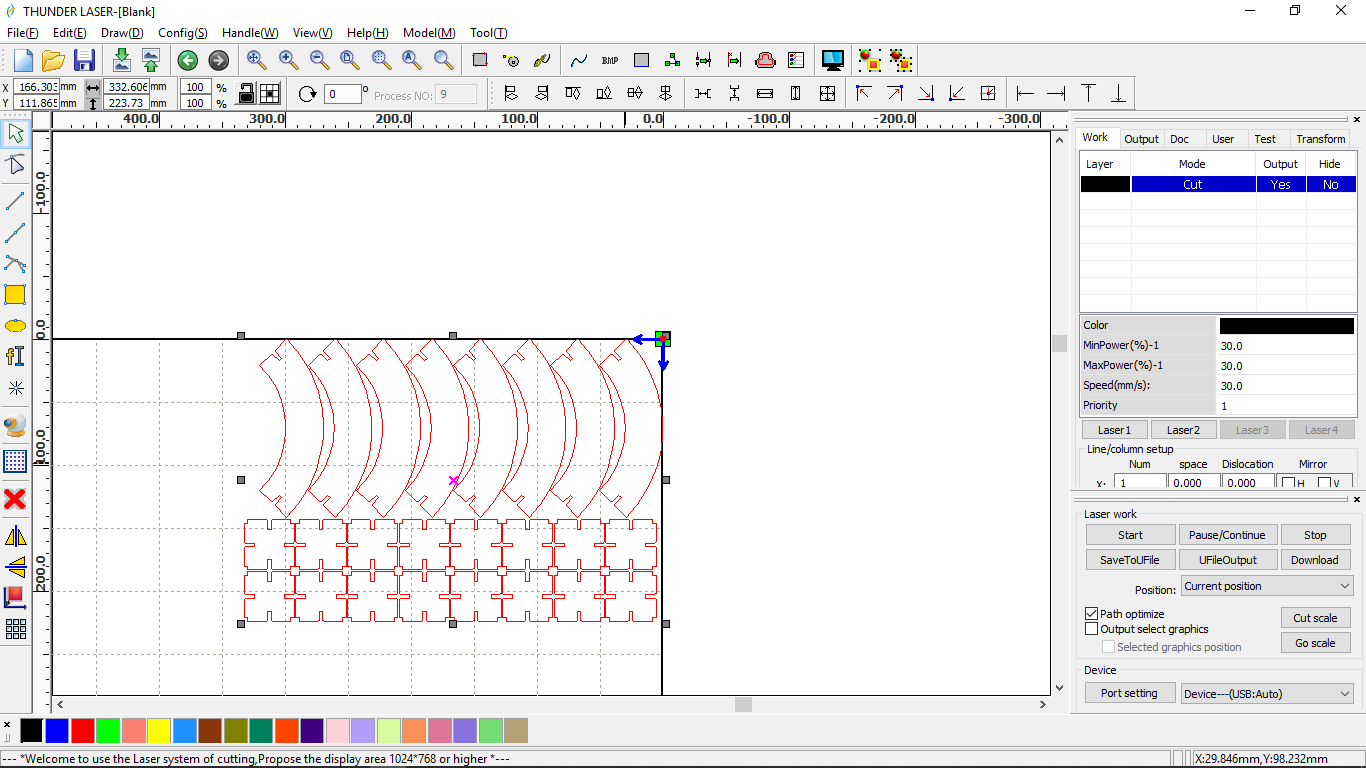The height and width of the screenshot is (768, 1366).
Task: Click the rotation angle input field
Action: click(x=343, y=94)
